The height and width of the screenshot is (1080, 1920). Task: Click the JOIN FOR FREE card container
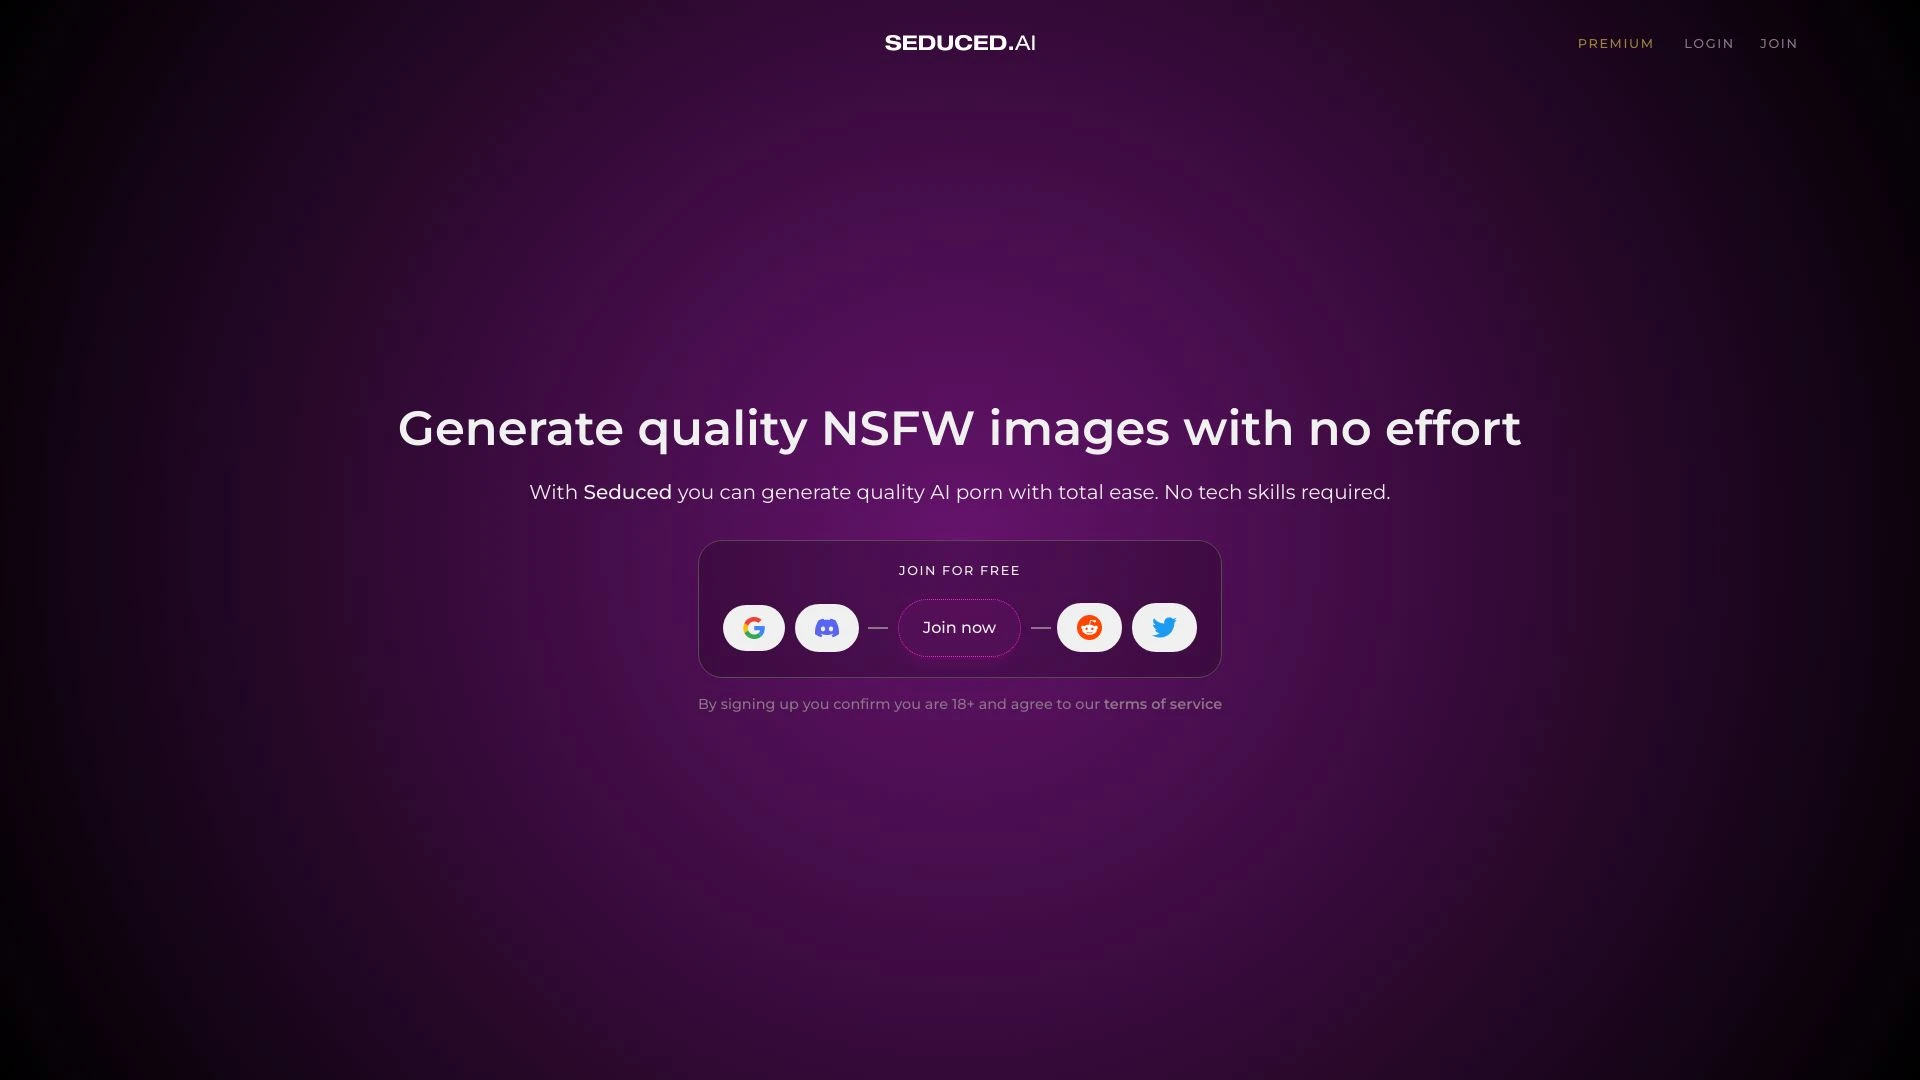point(960,608)
